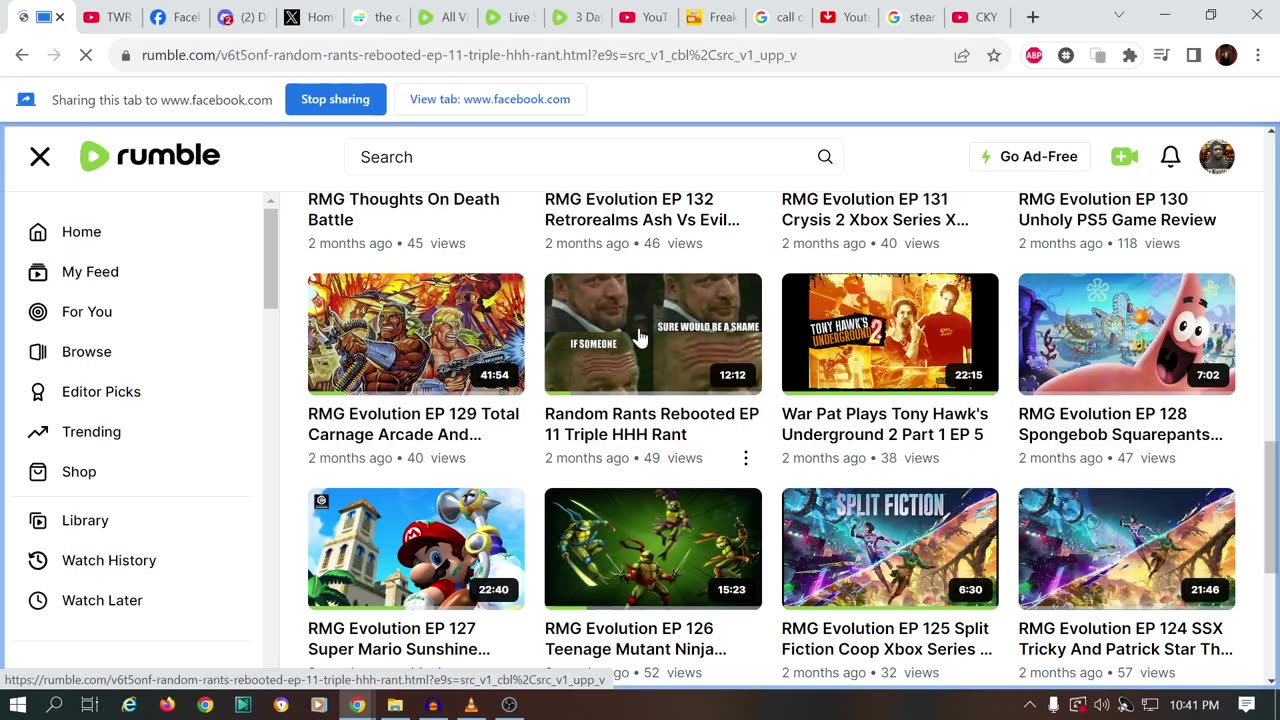Click the Stop sharing button
This screenshot has width=1280, height=720.
coord(335,100)
